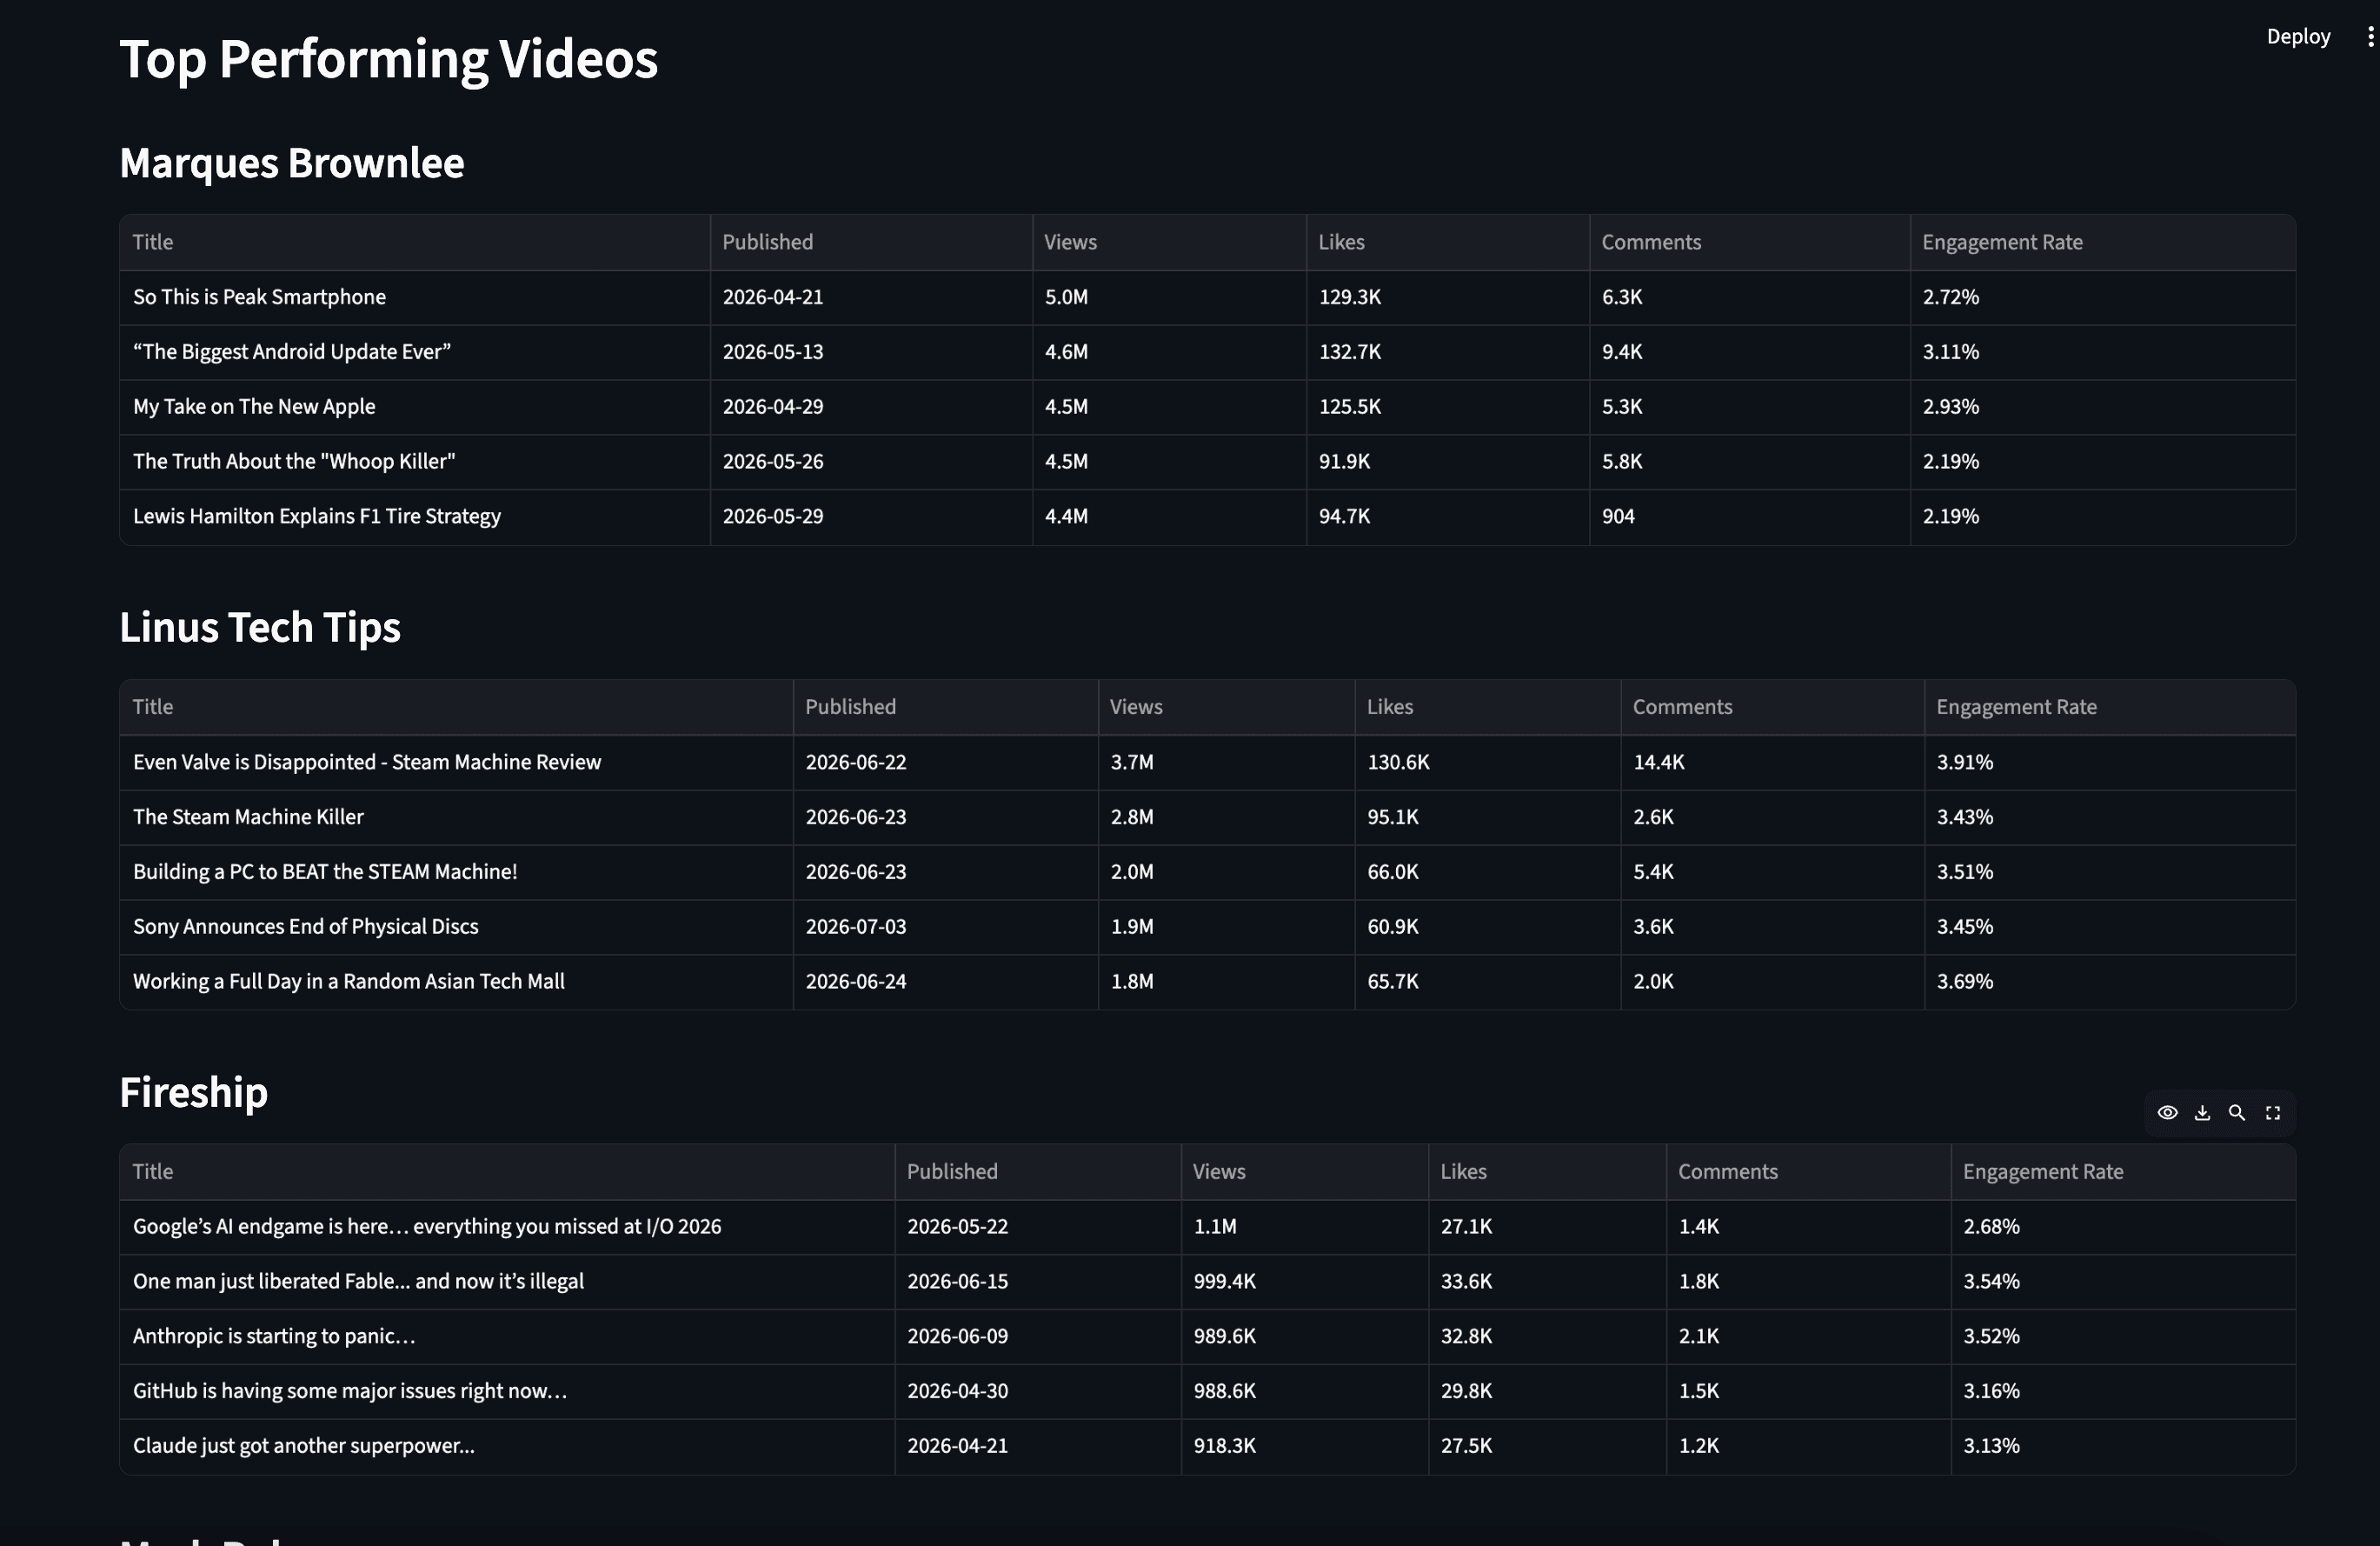
Task: Select the 999.4K views cell
Action: click(x=1305, y=1282)
